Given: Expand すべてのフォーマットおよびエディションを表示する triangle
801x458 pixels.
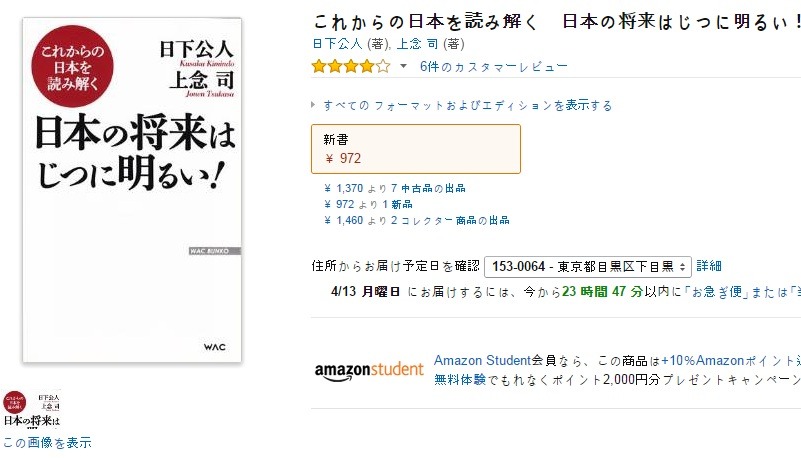Looking at the screenshot, I should pyautogui.click(x=313, y=105).
